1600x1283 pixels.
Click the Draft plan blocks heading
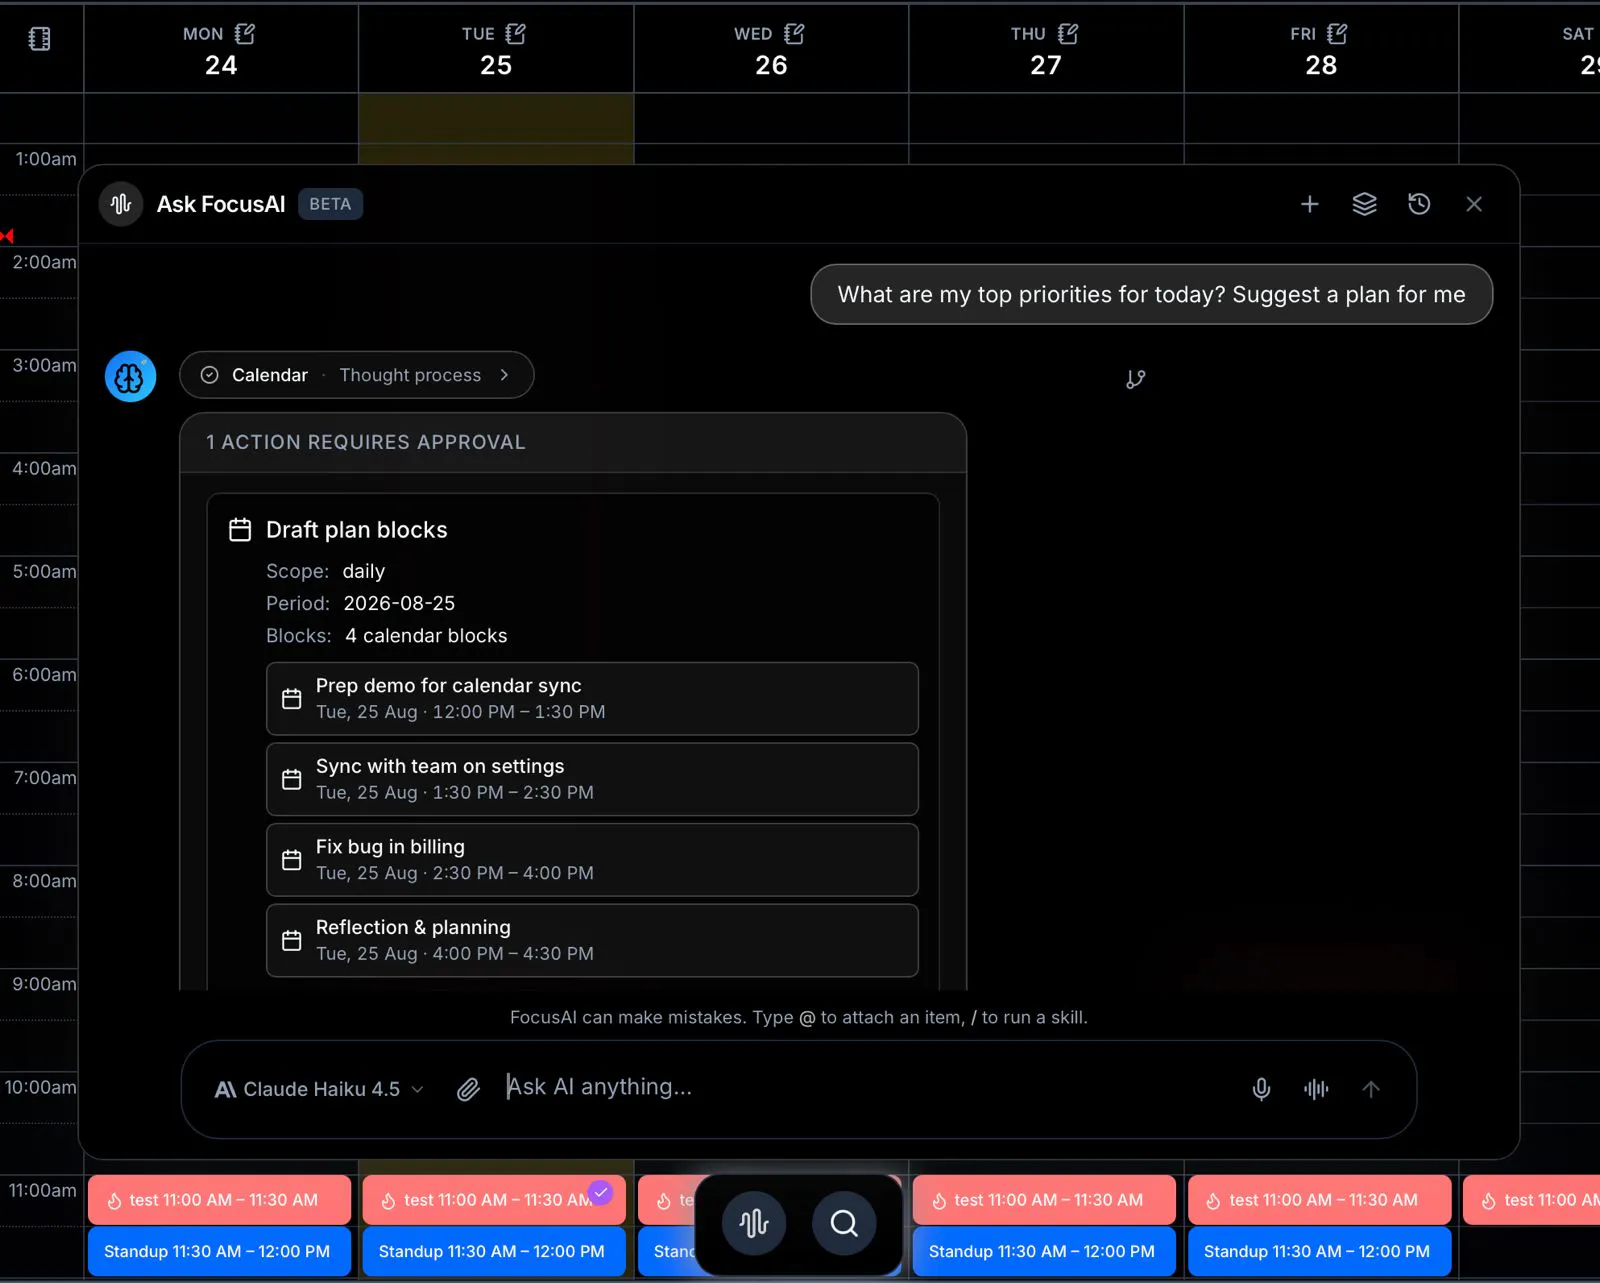(356, 530)
